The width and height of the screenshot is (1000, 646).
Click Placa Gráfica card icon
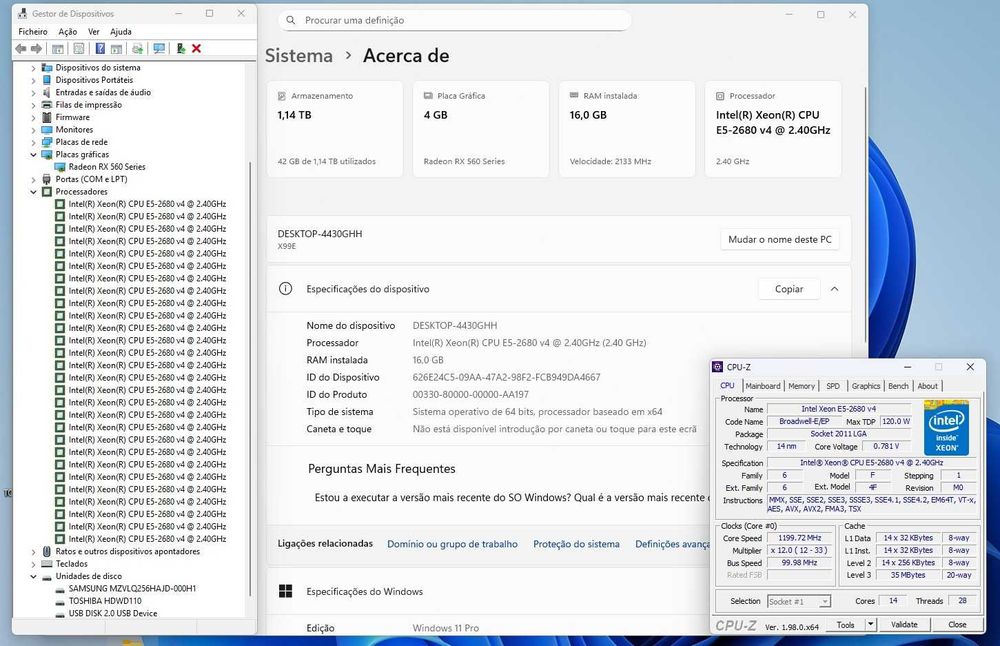[428, 96]
